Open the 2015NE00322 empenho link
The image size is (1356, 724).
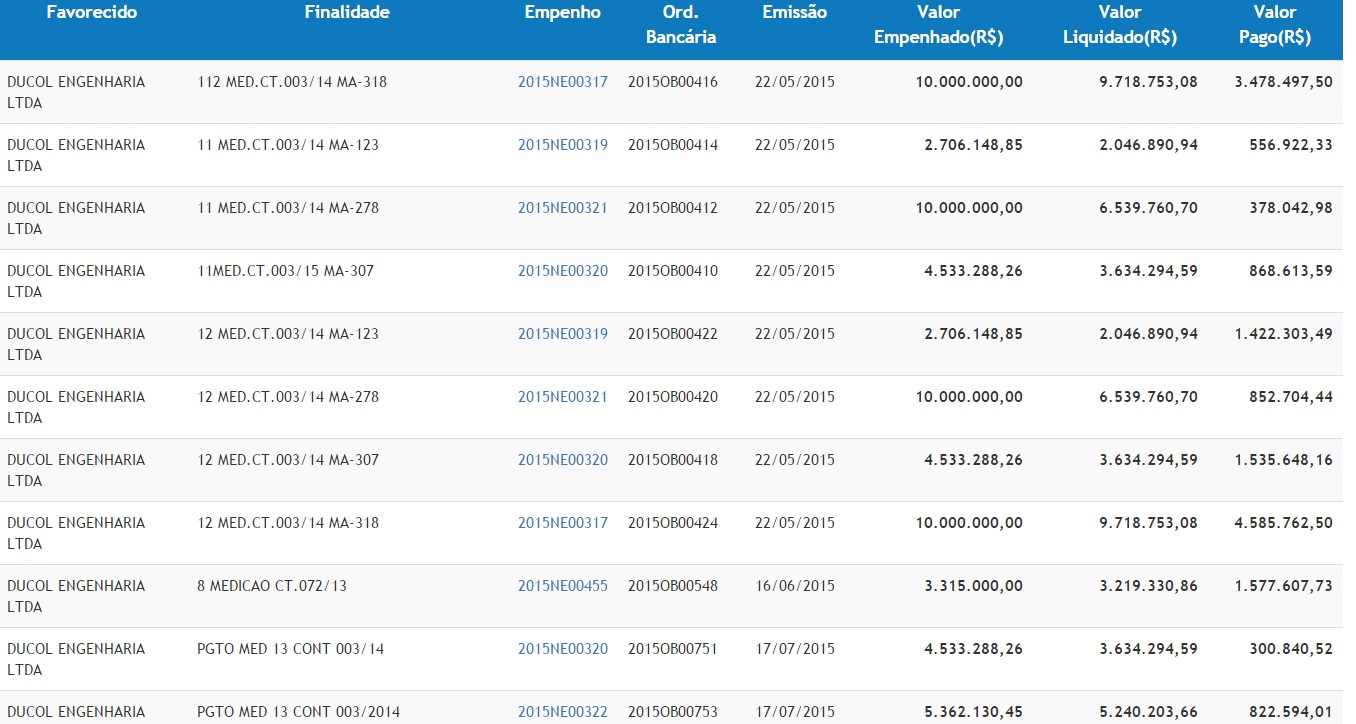coord(562,712)
